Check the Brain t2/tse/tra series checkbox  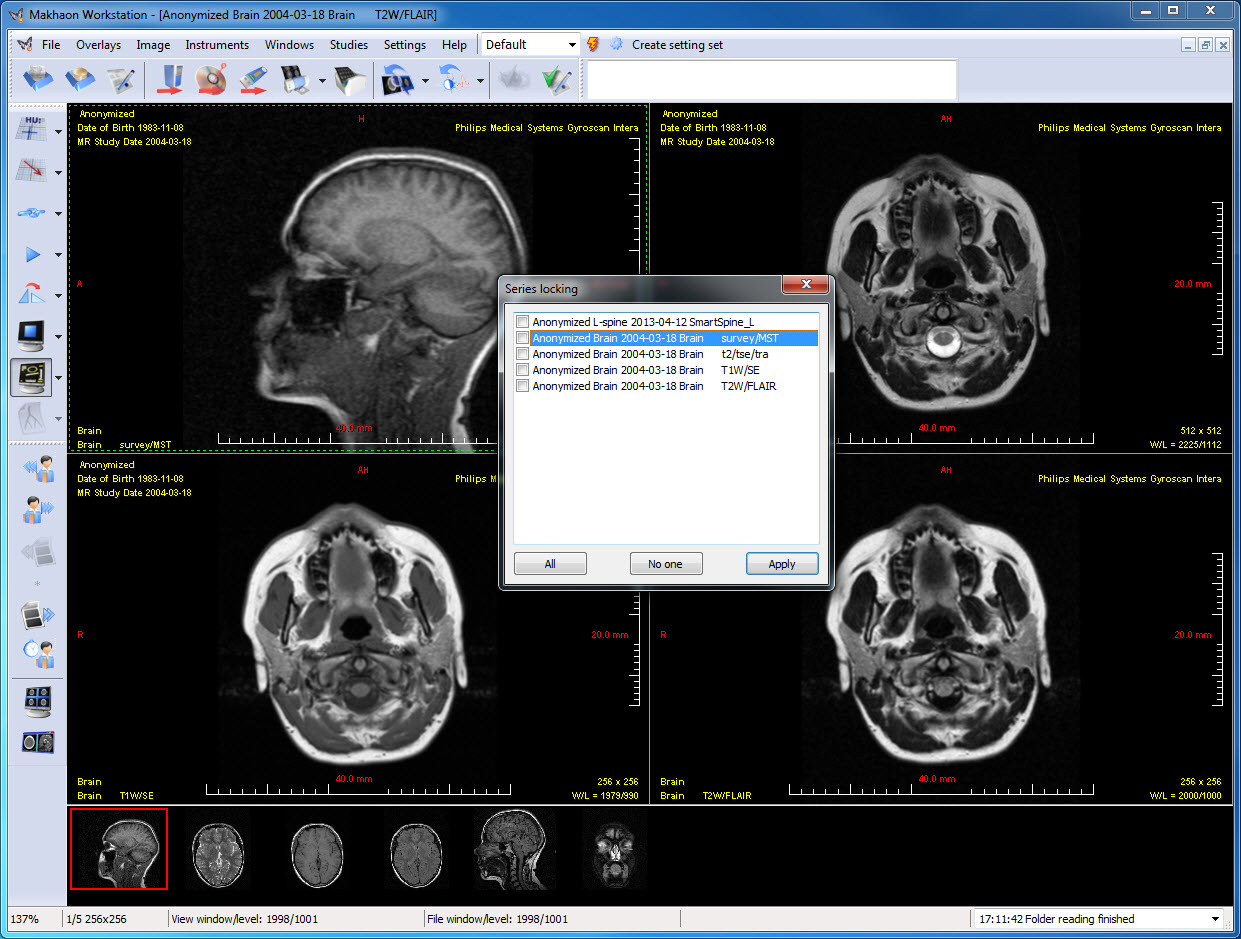coord(522,354)
